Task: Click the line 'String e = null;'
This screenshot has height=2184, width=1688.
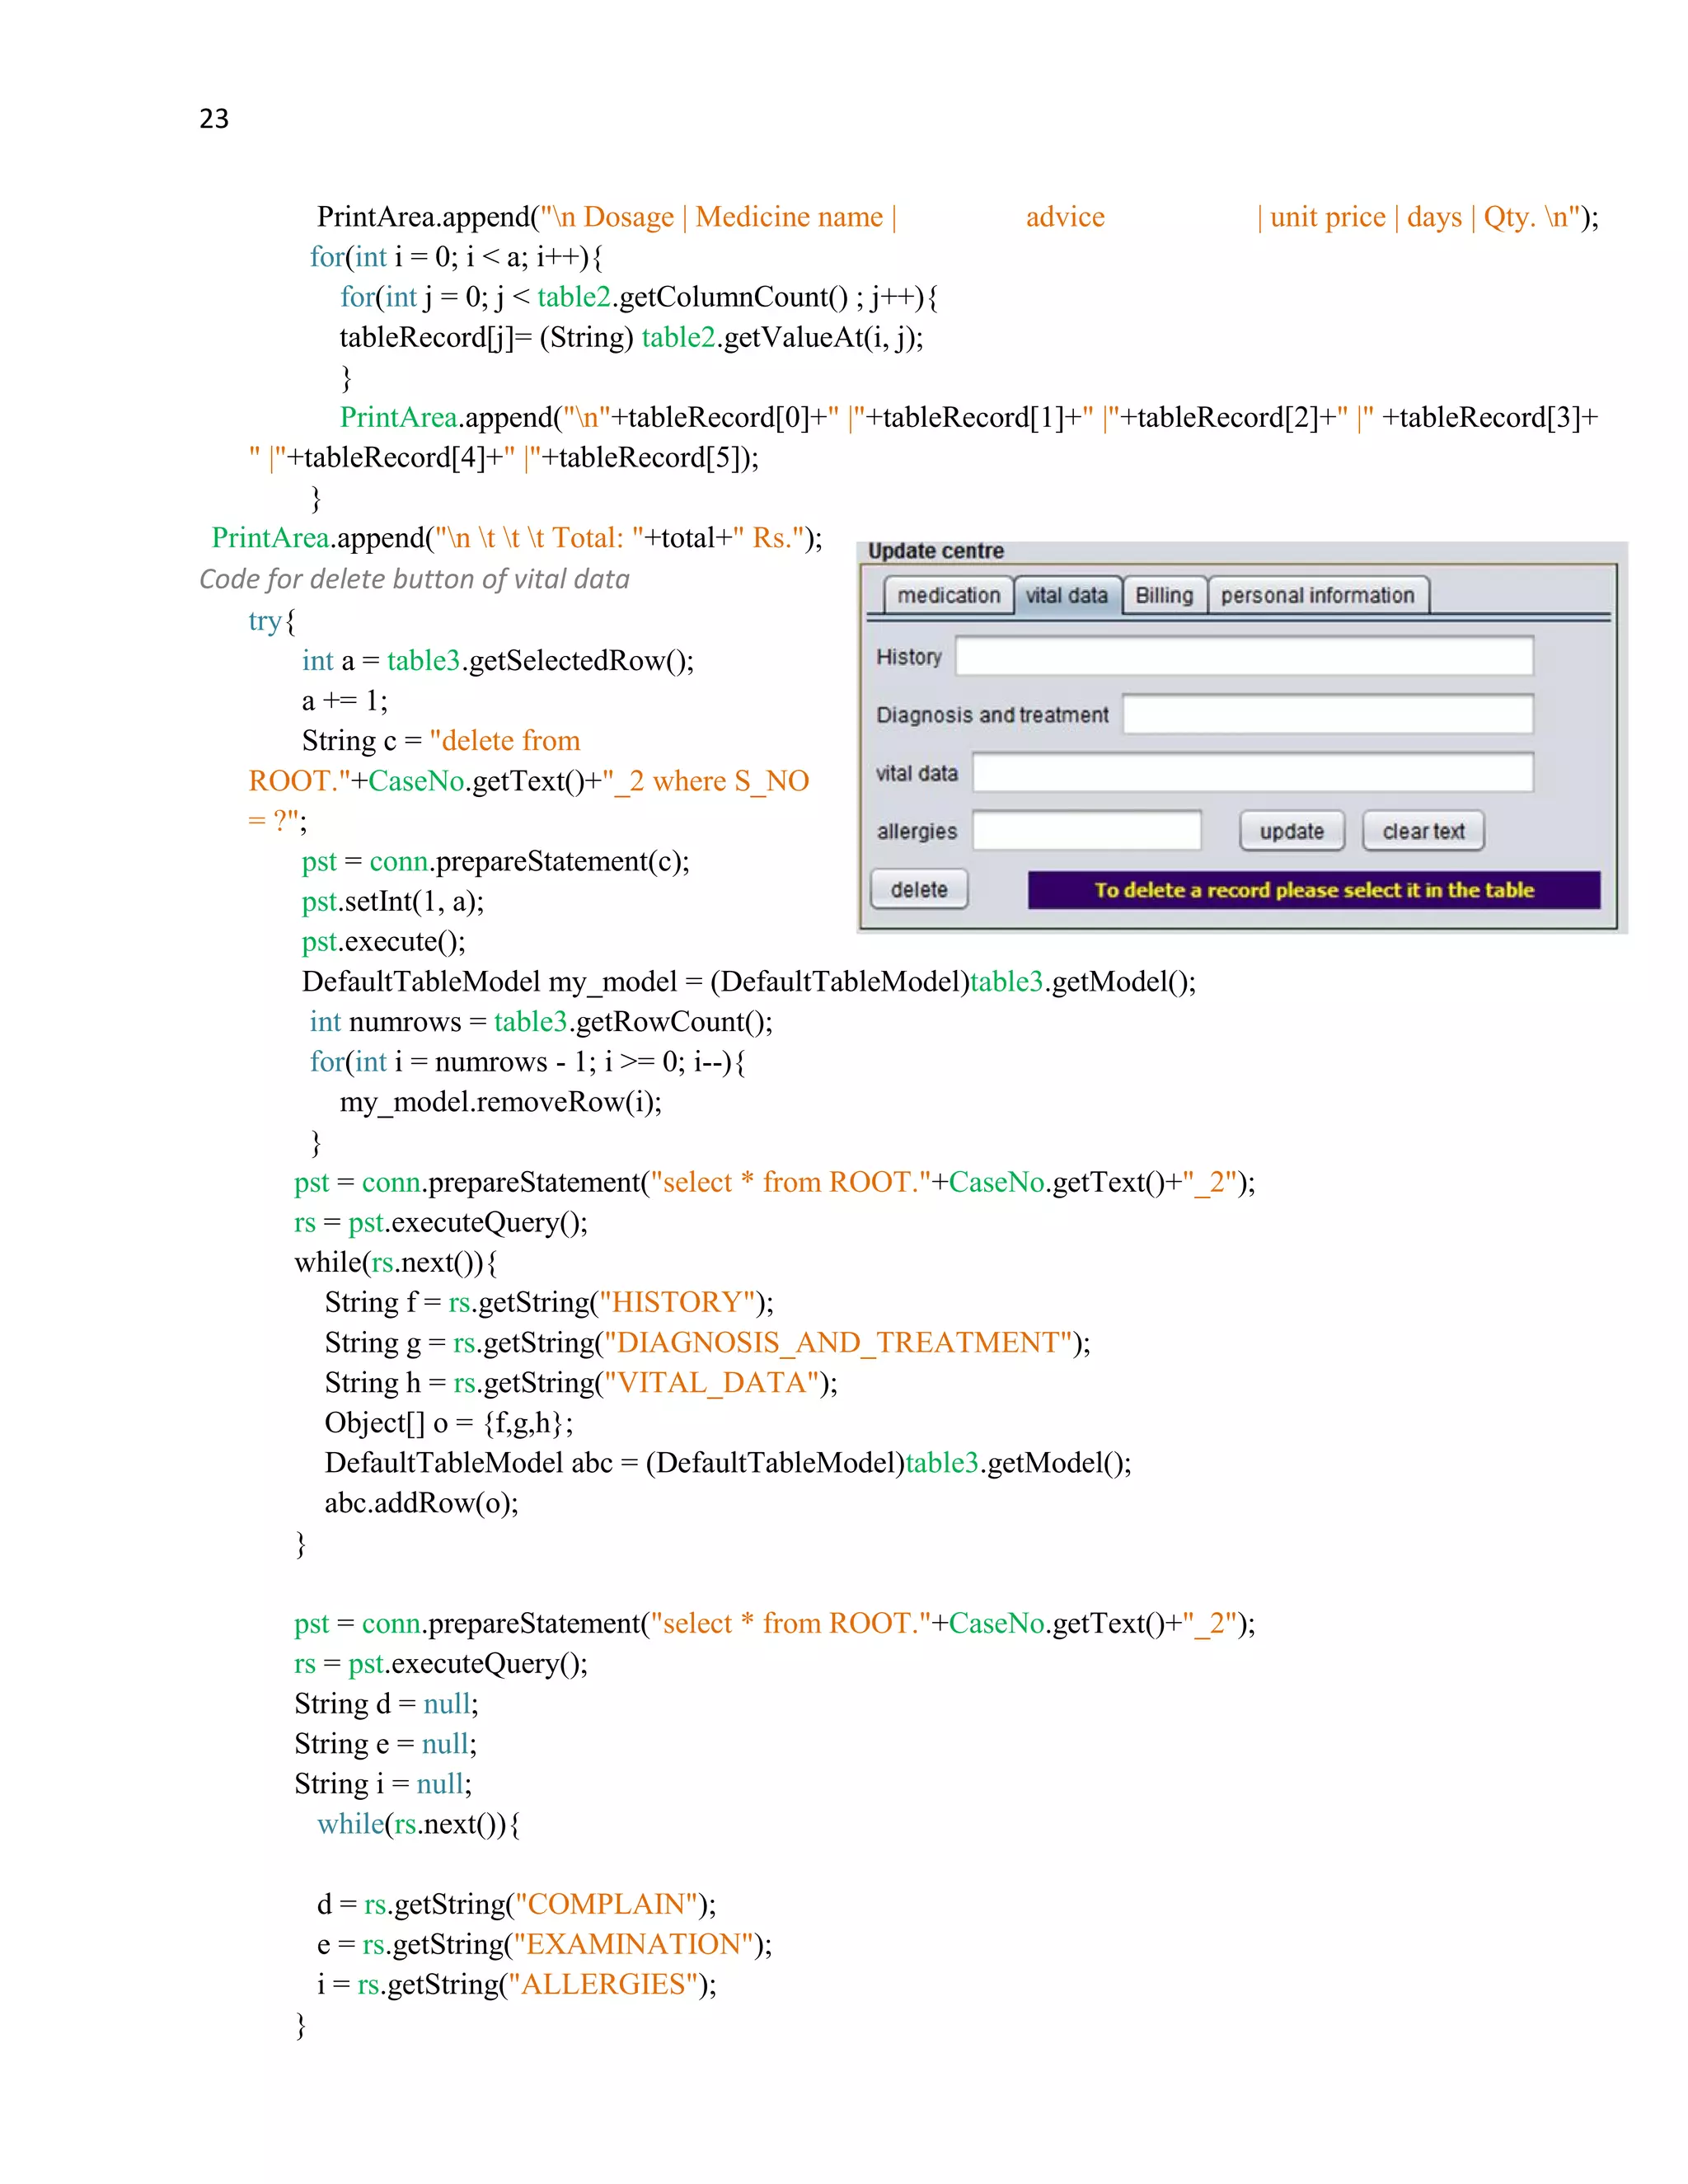Action: point(386,1744)
